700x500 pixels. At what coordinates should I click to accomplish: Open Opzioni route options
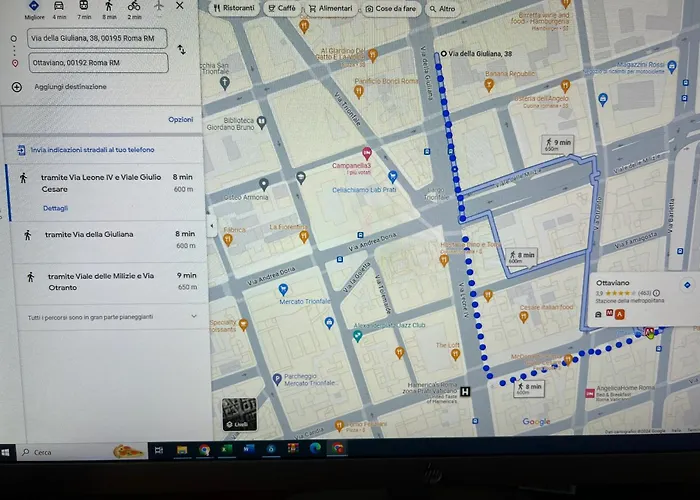181,120
